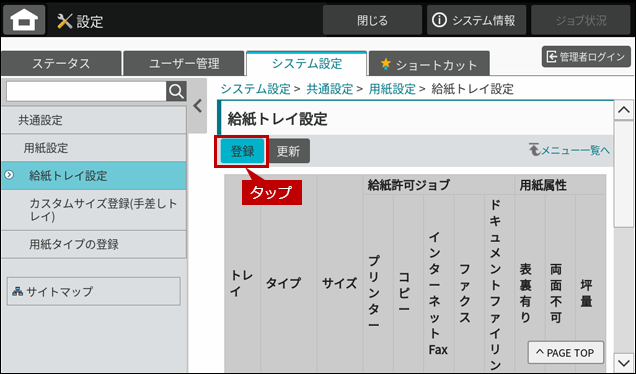The width and height of the screenshot is (636, 374).
Task: Select 給紙トレイ設定 in sidebar
Action: click(x=94, y=176)
